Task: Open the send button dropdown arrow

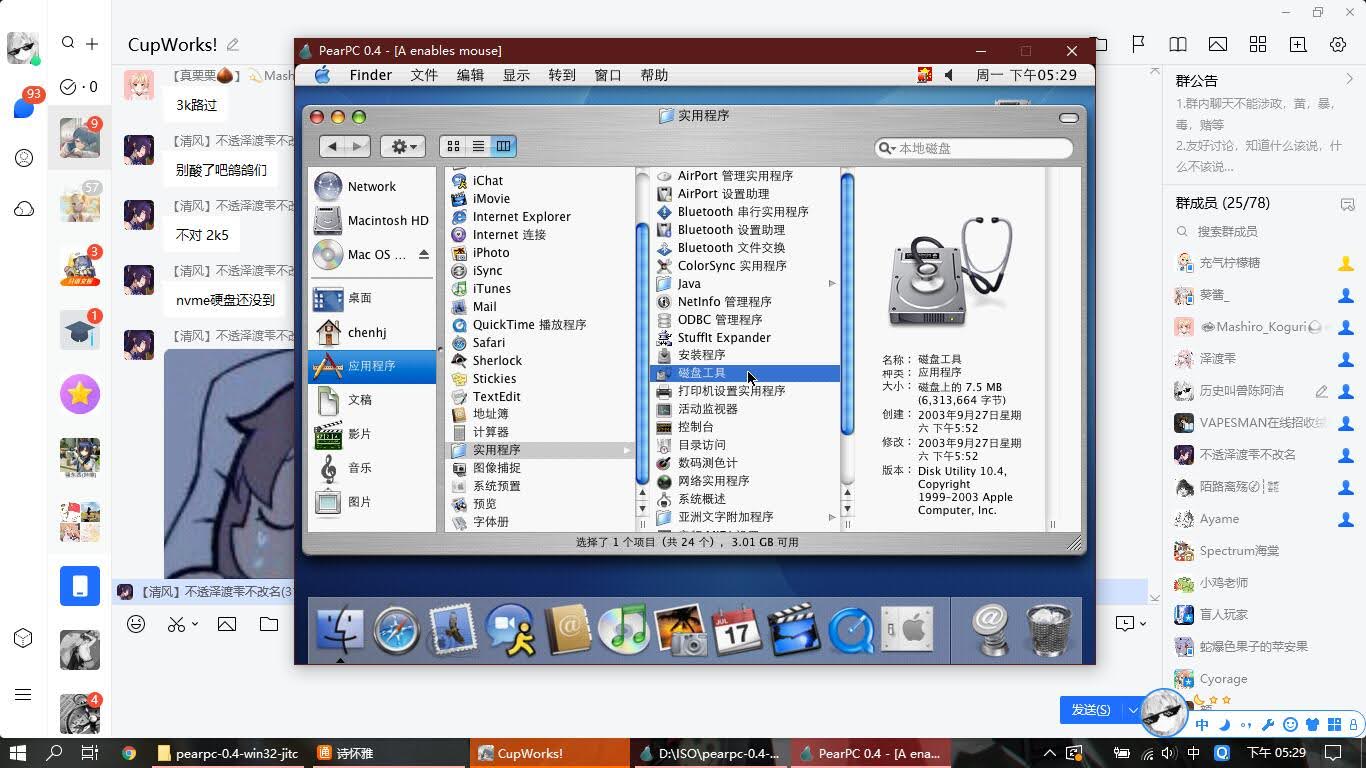Action: click(1133, 710)
